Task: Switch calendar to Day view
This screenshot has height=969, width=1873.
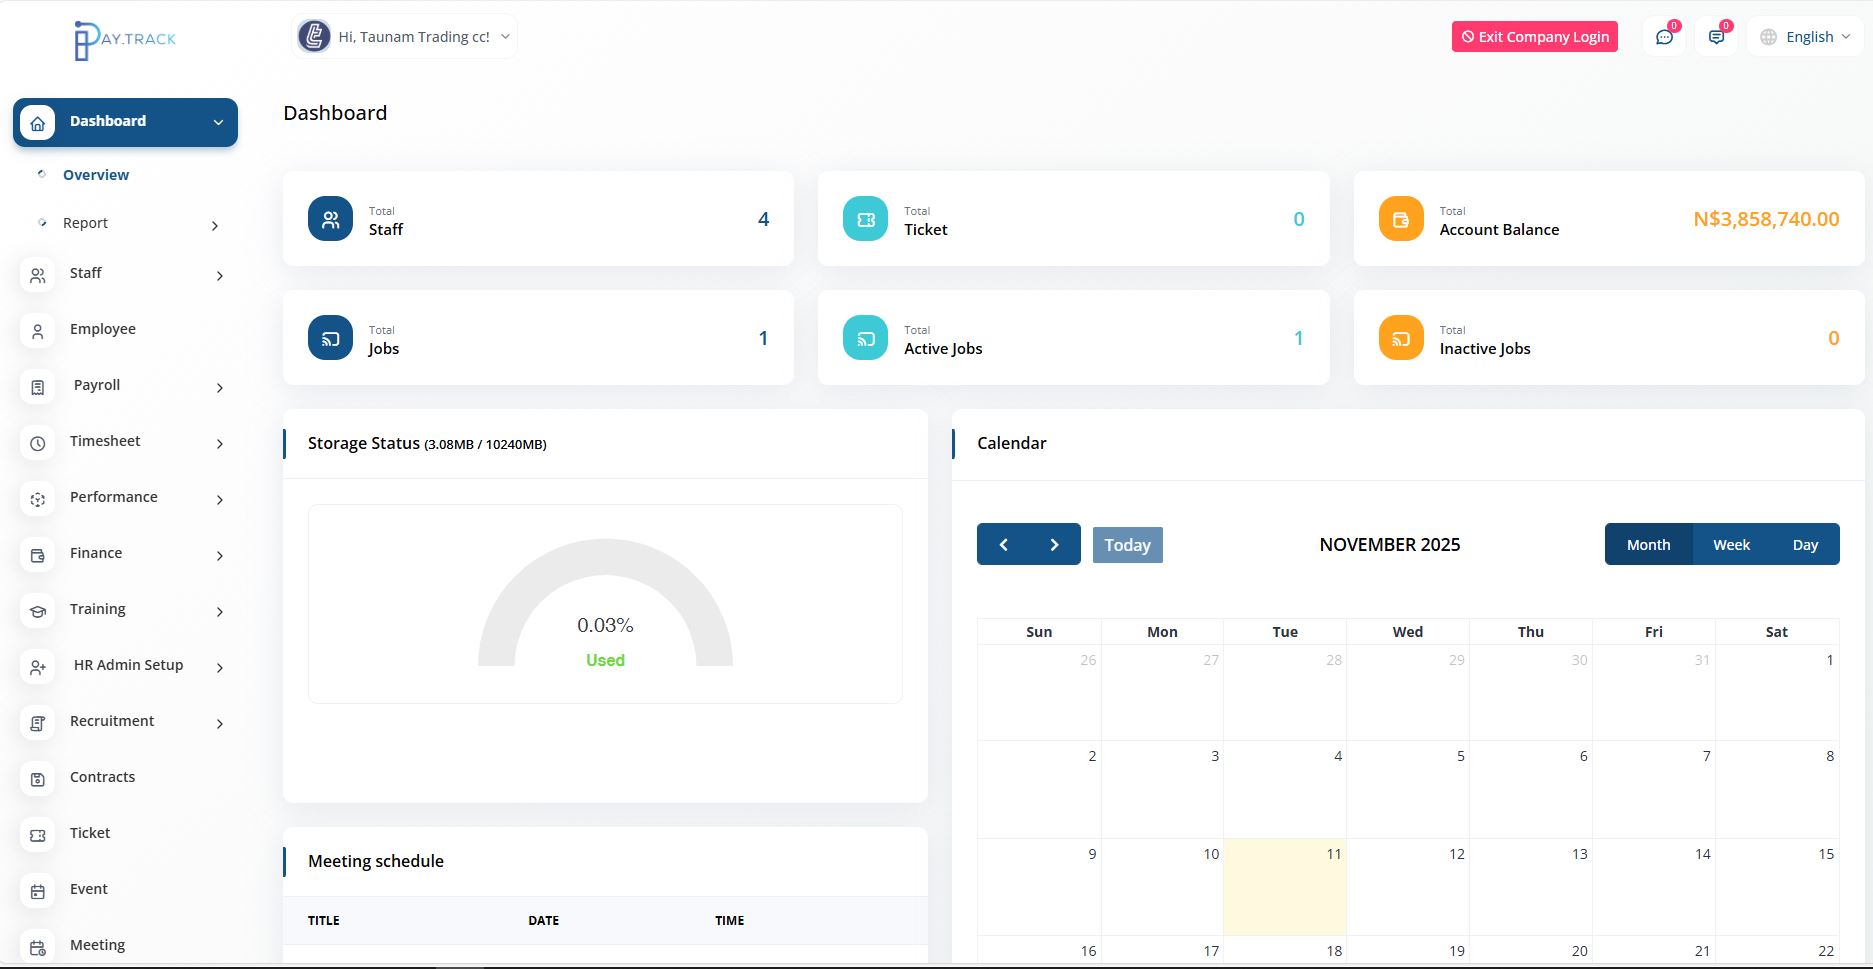Action: (x=1804, y=545)
